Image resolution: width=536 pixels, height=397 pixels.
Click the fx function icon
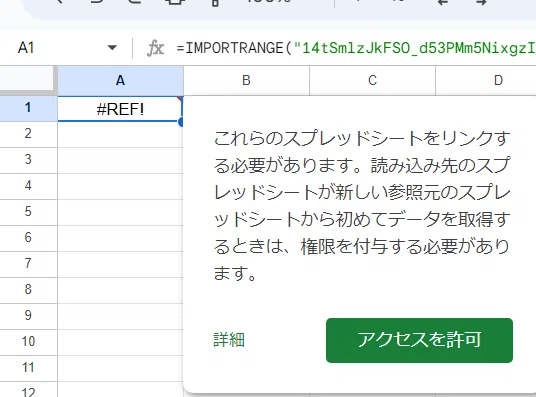coord(155,48)
